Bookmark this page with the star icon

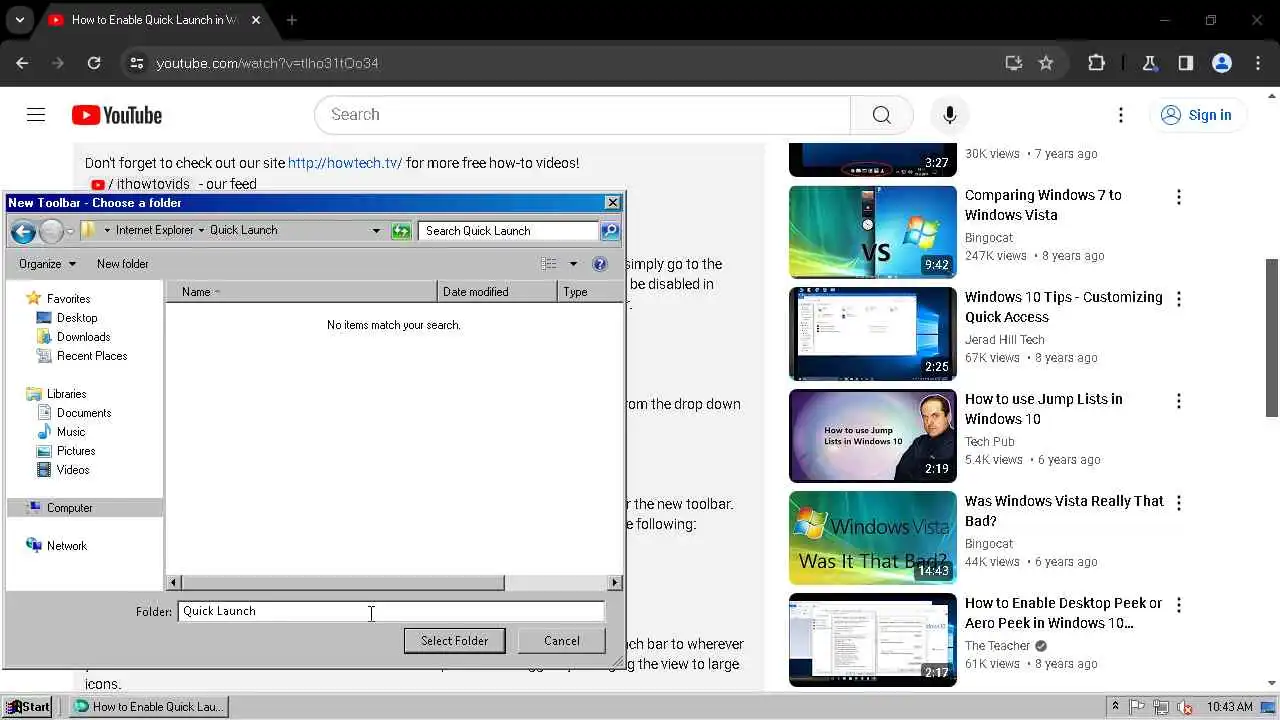click(x=1046, y=63)
